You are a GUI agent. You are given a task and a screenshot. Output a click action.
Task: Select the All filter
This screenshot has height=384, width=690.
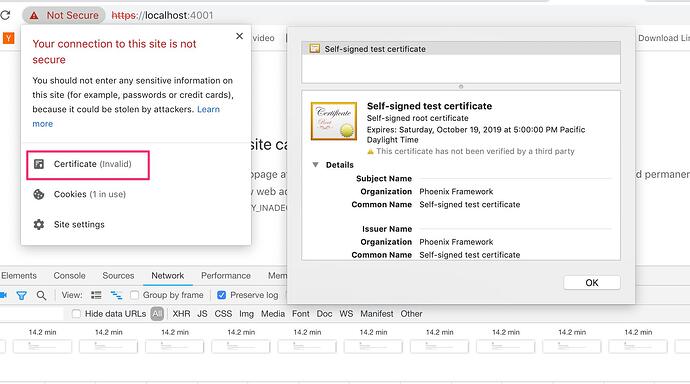point(157,314)
